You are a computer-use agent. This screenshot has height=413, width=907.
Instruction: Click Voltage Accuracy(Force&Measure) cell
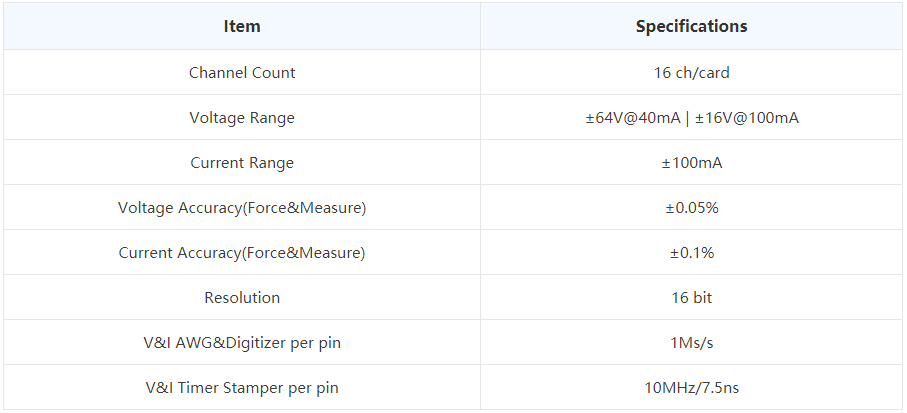tap(242, 208)
